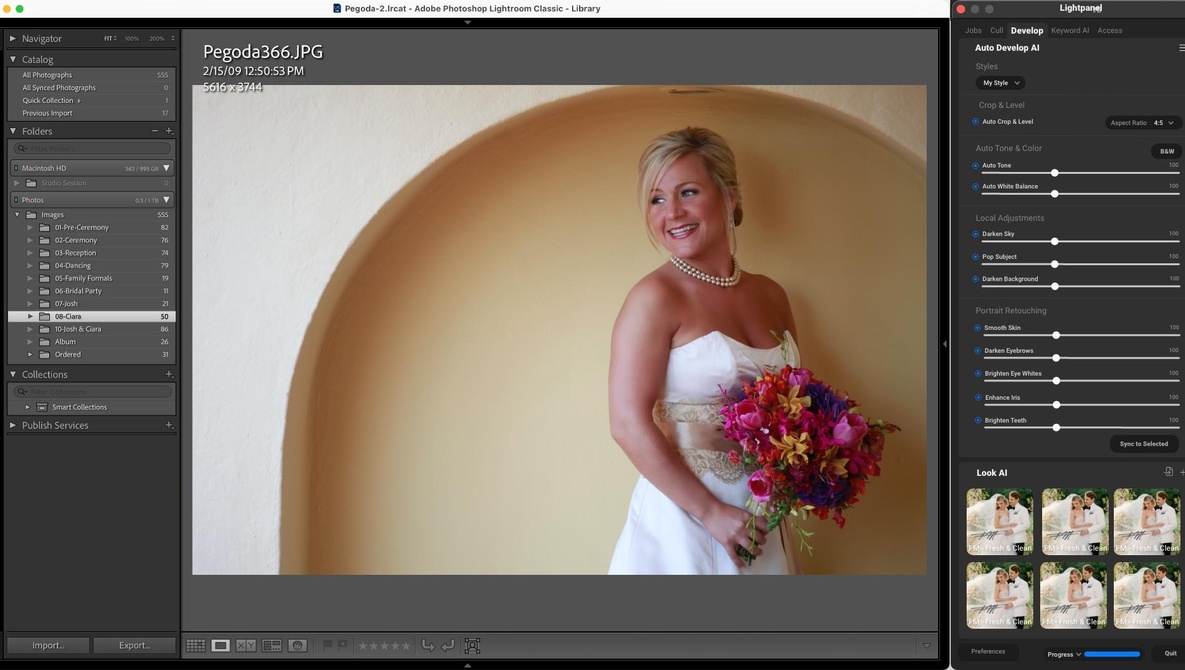Screen dimensions: 1185x670
Task: Click the B&W button
Action: (1167, 151)
